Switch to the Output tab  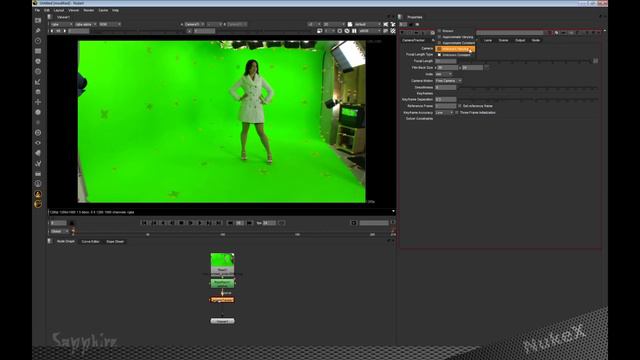pos(520,40)
